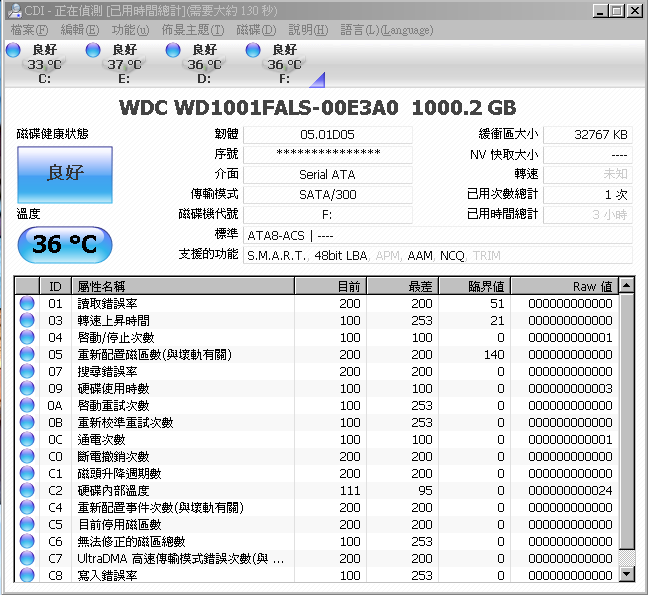Click the 序號 masked serial field

328,155
